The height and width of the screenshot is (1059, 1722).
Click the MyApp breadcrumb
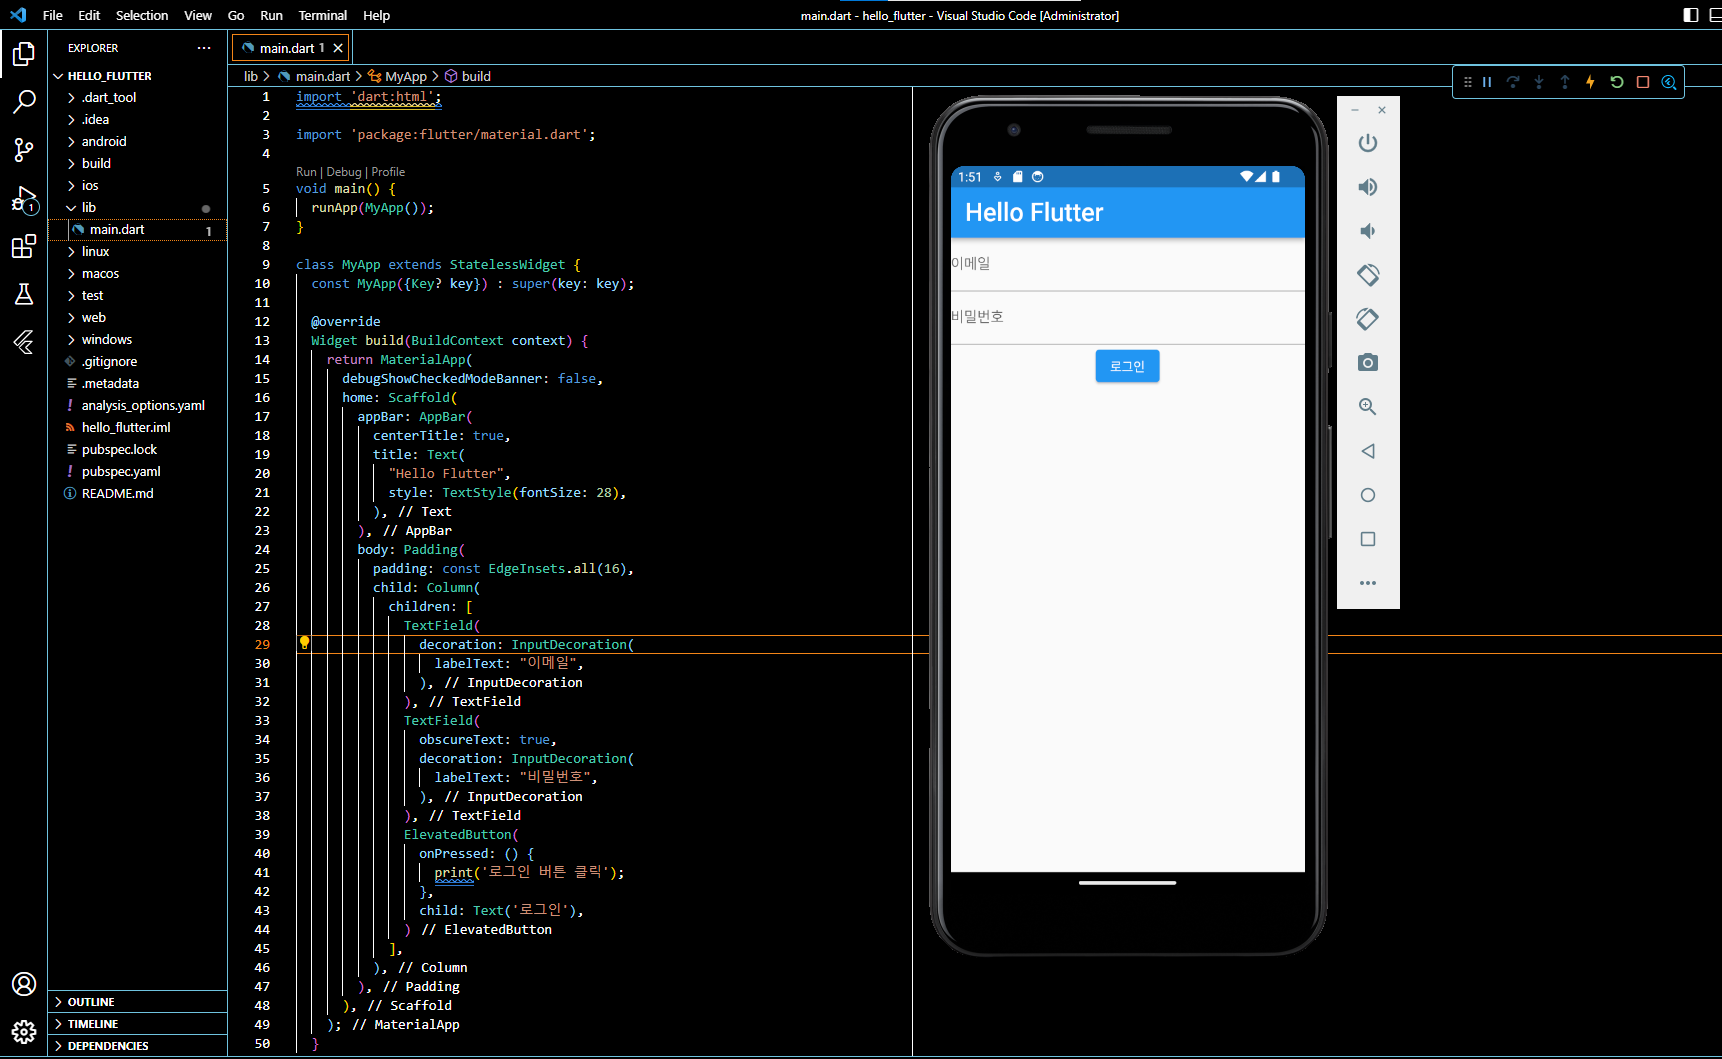click(x=398, y=76)
